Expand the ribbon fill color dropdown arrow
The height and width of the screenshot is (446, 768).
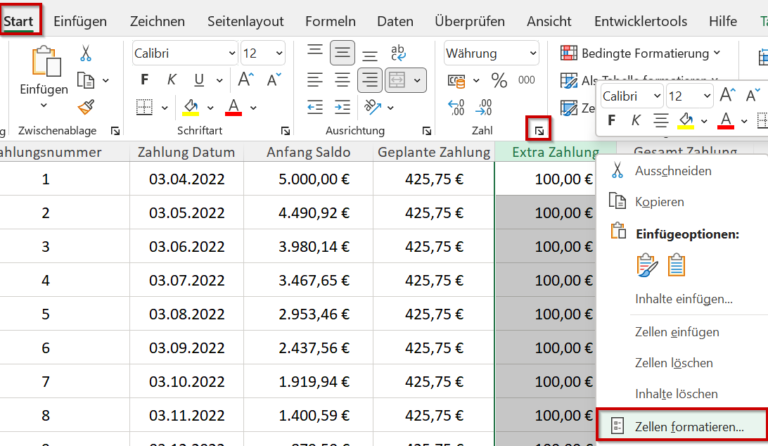point(210,108)
